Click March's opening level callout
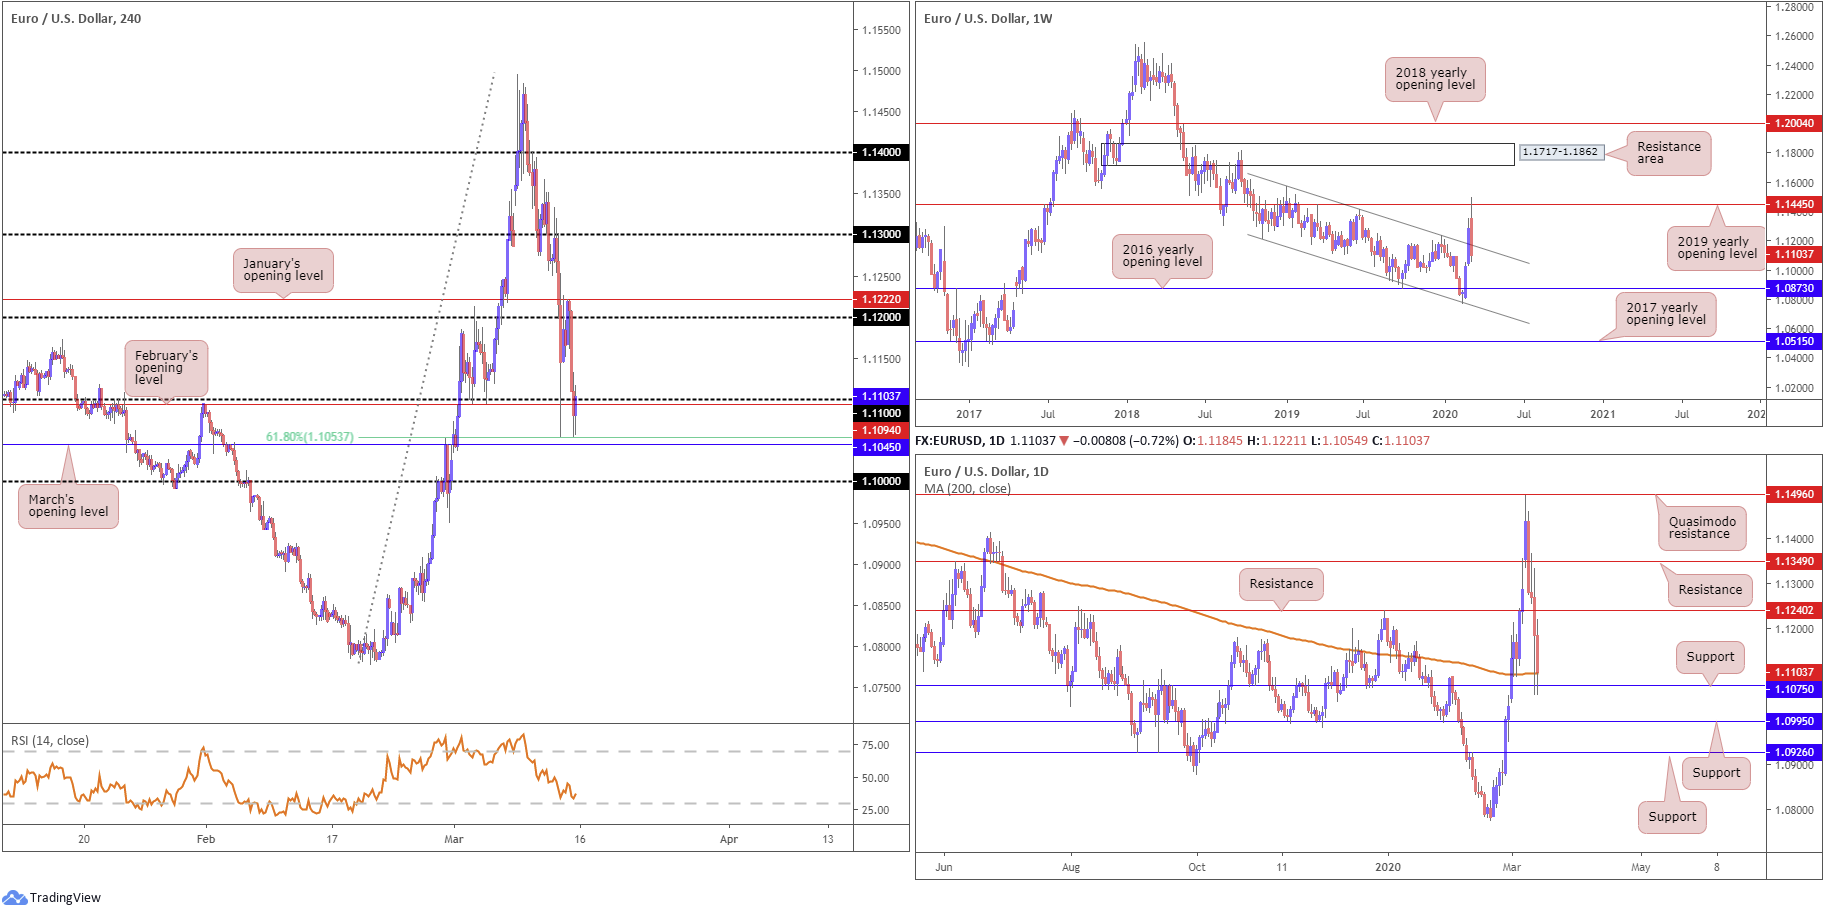The height and width of the screenshot is (908, 1824). click(x=68, y=505)
